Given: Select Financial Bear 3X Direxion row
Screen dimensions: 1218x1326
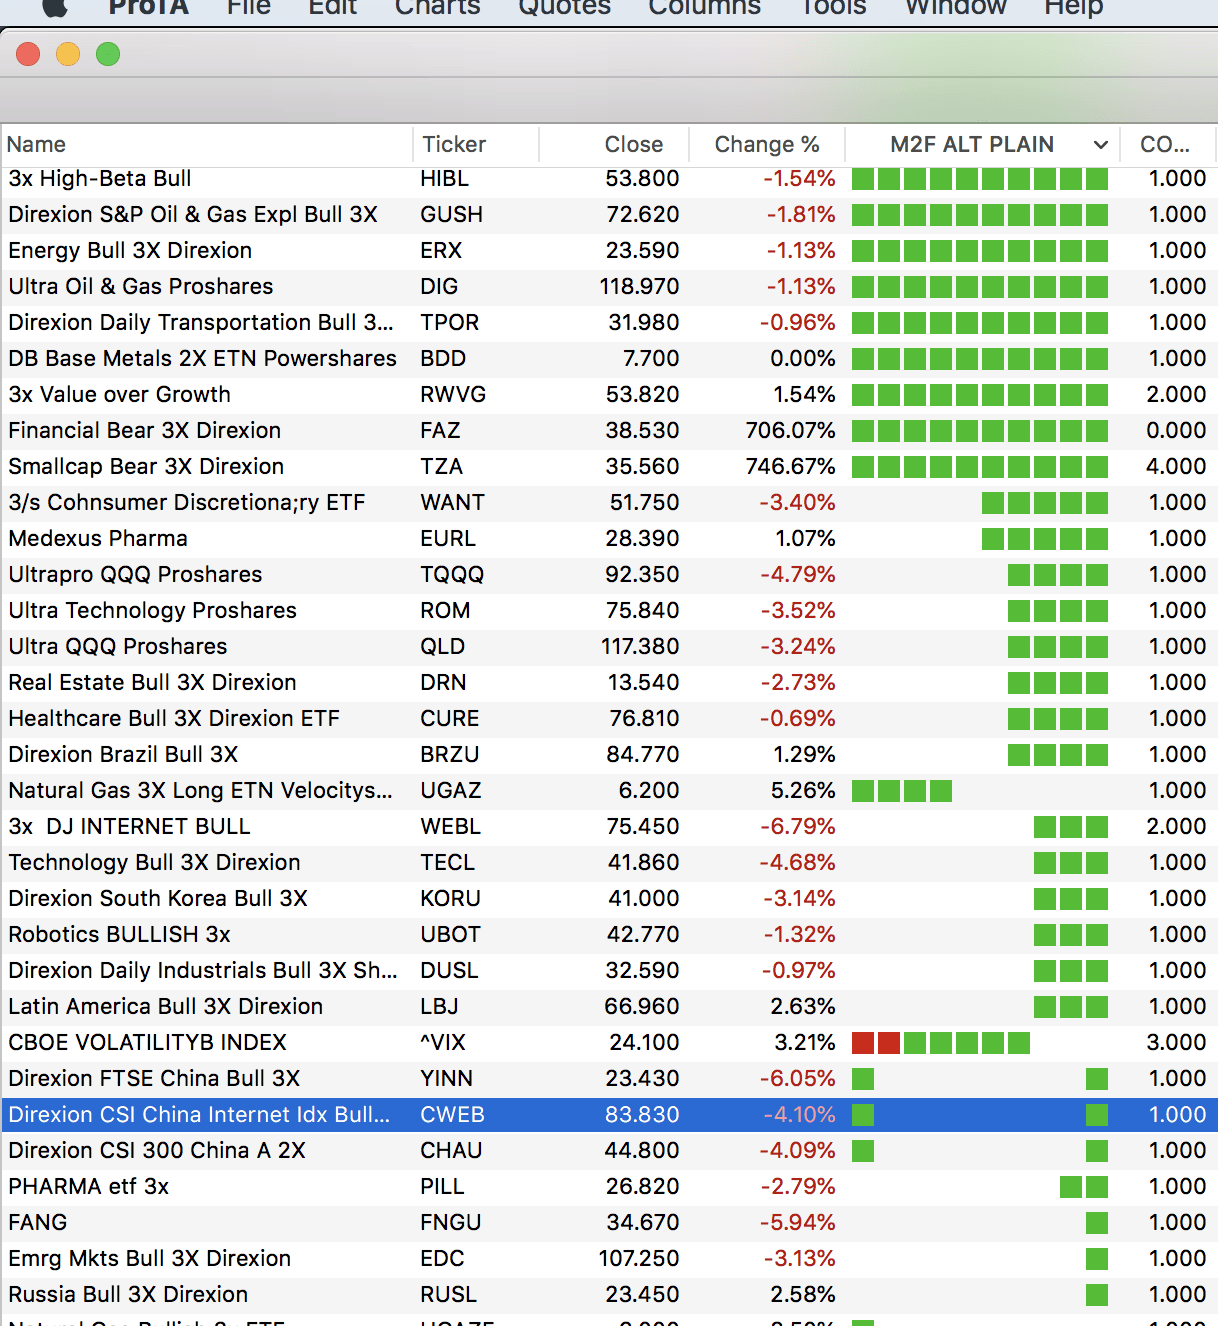Looking at the screenshot, I should (x=609, y=430).
